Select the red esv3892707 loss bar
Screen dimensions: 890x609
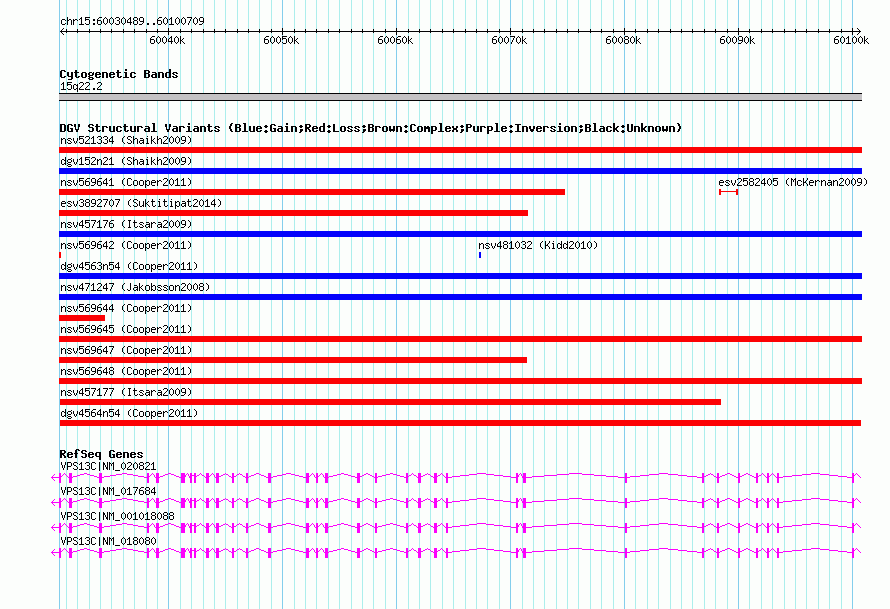293,213
